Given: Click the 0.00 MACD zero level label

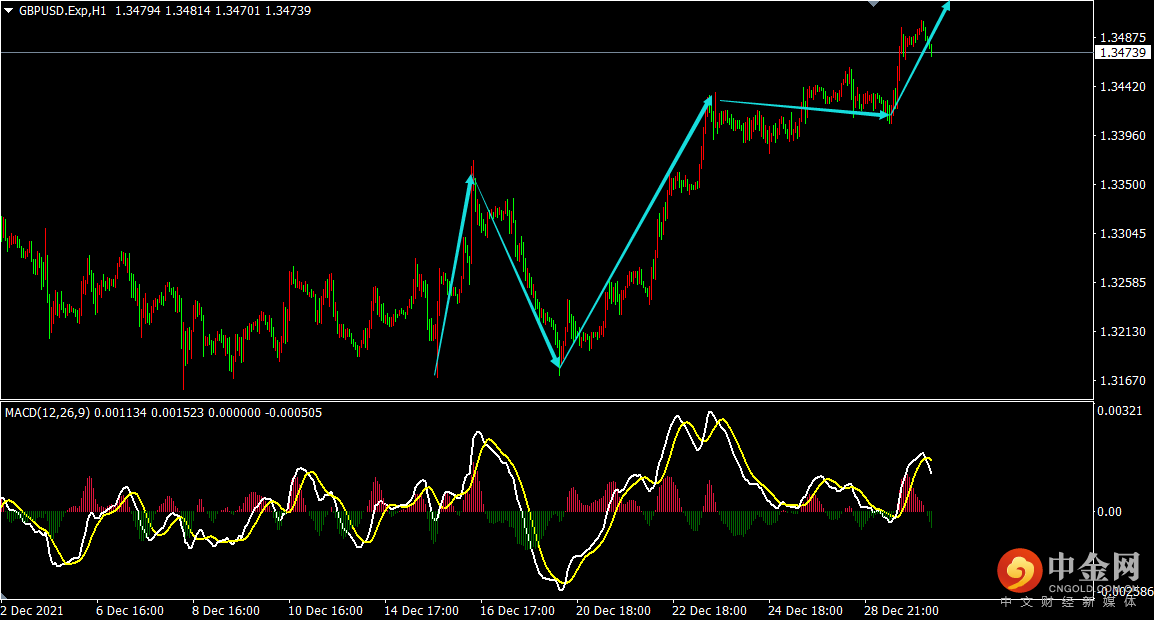Looking at the screenshot, I should pyautogui.click(x=1109, y=512).
